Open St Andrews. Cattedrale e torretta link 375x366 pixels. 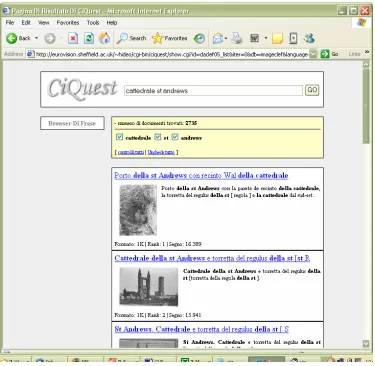[x=201, y=329]
